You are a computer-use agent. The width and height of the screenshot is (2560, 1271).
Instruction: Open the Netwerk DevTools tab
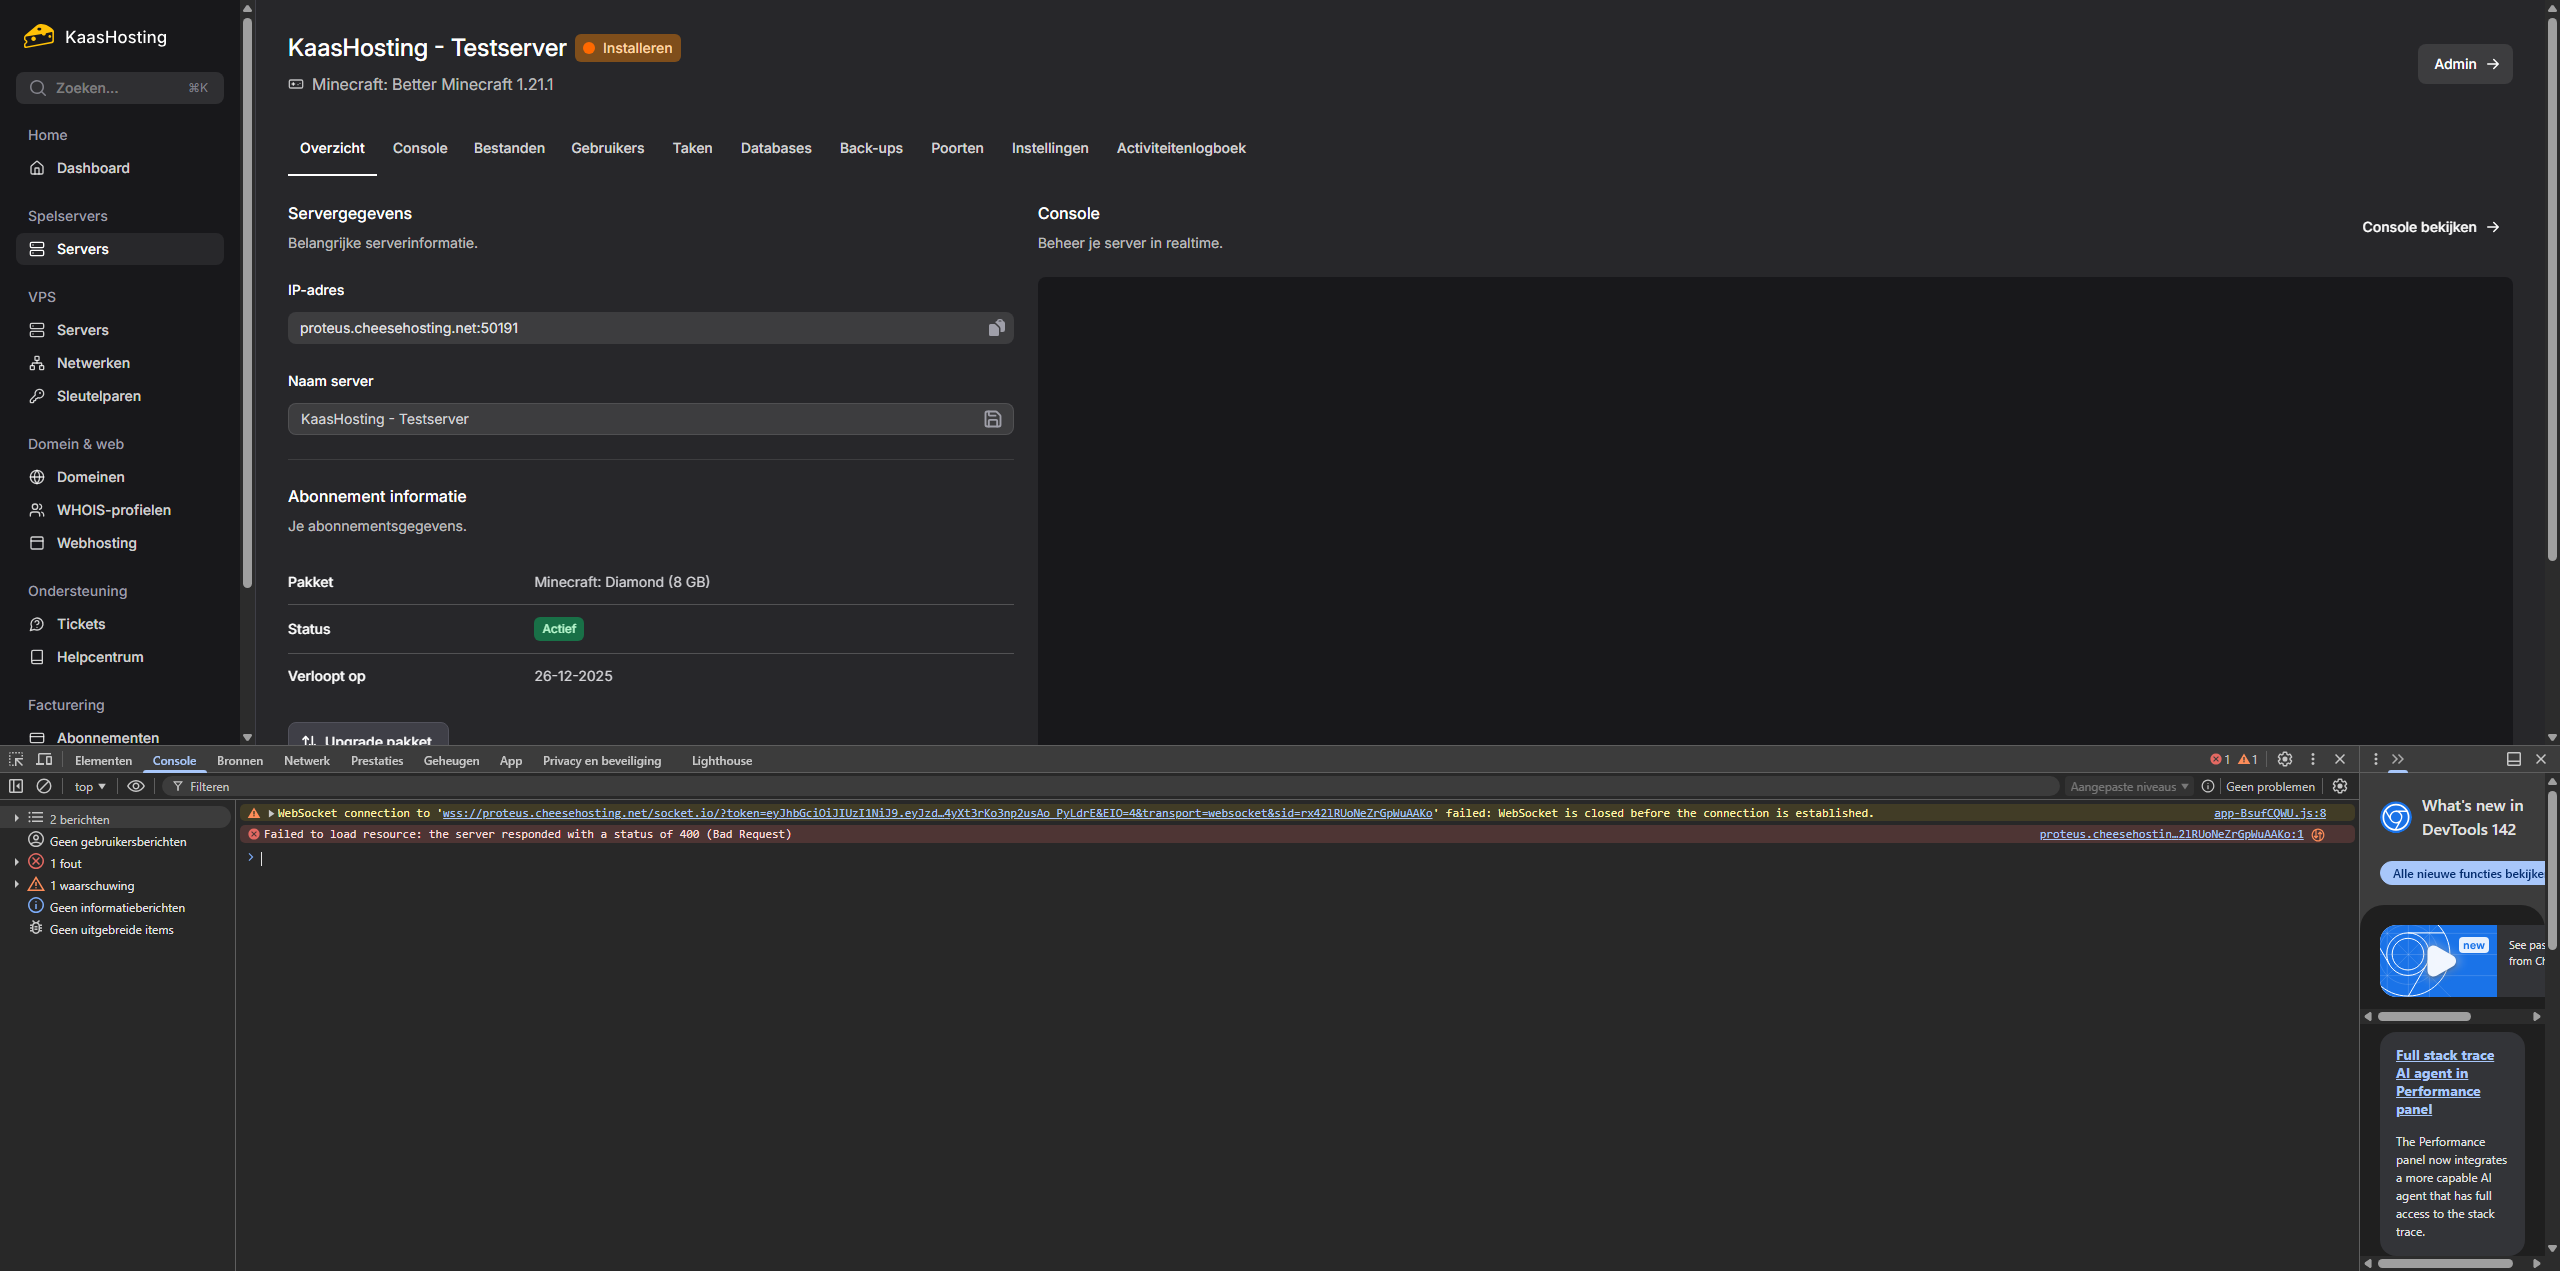point(306,761)
